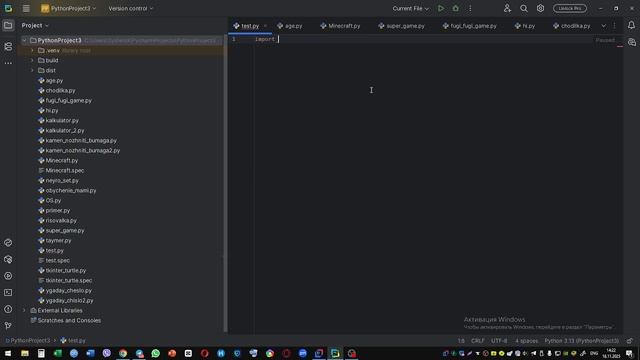Open the Problems tool window
This screenshot has height=360, width=640.
(x=8, y=309)
